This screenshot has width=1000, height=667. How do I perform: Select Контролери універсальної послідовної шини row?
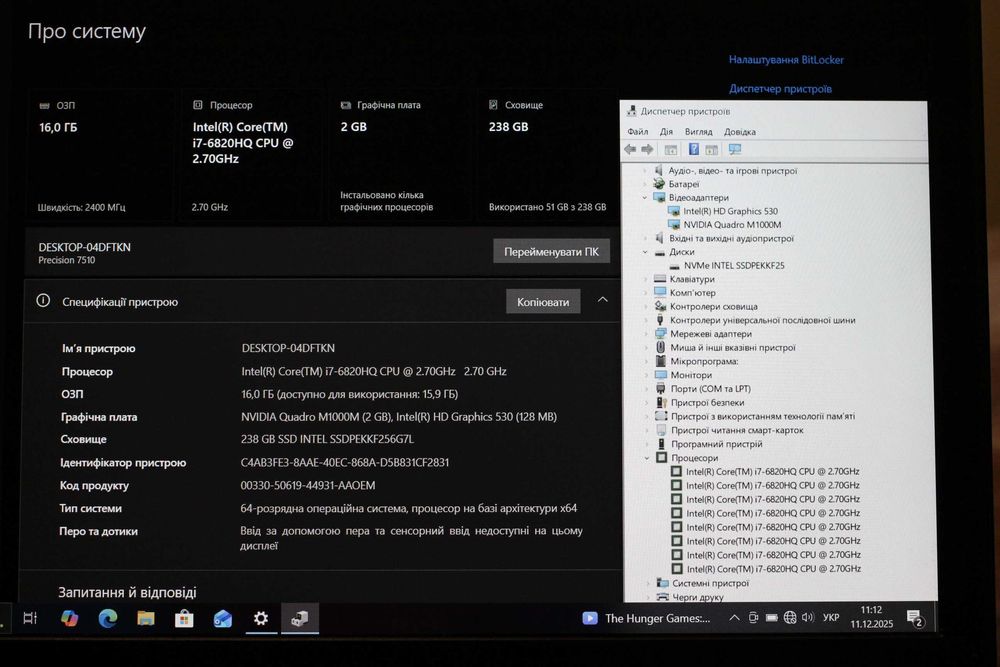click(x=763, y=320)
